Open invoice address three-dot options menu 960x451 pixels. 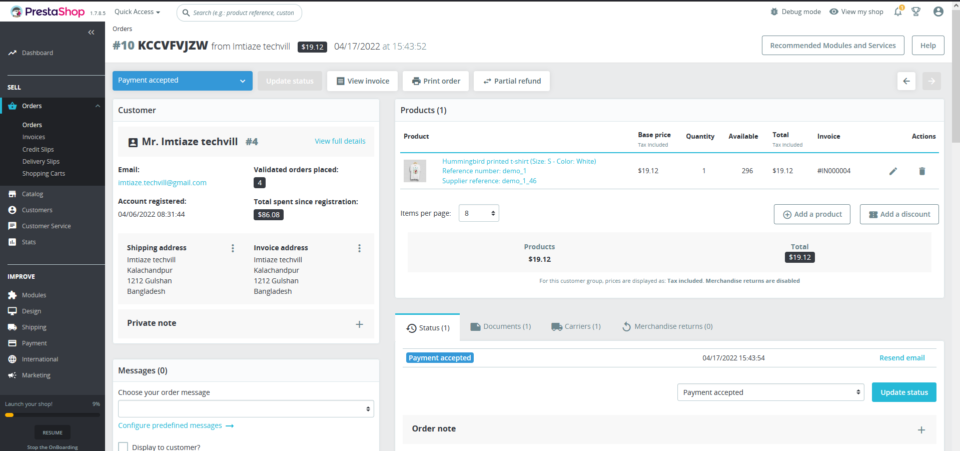[x=360, y=248]
